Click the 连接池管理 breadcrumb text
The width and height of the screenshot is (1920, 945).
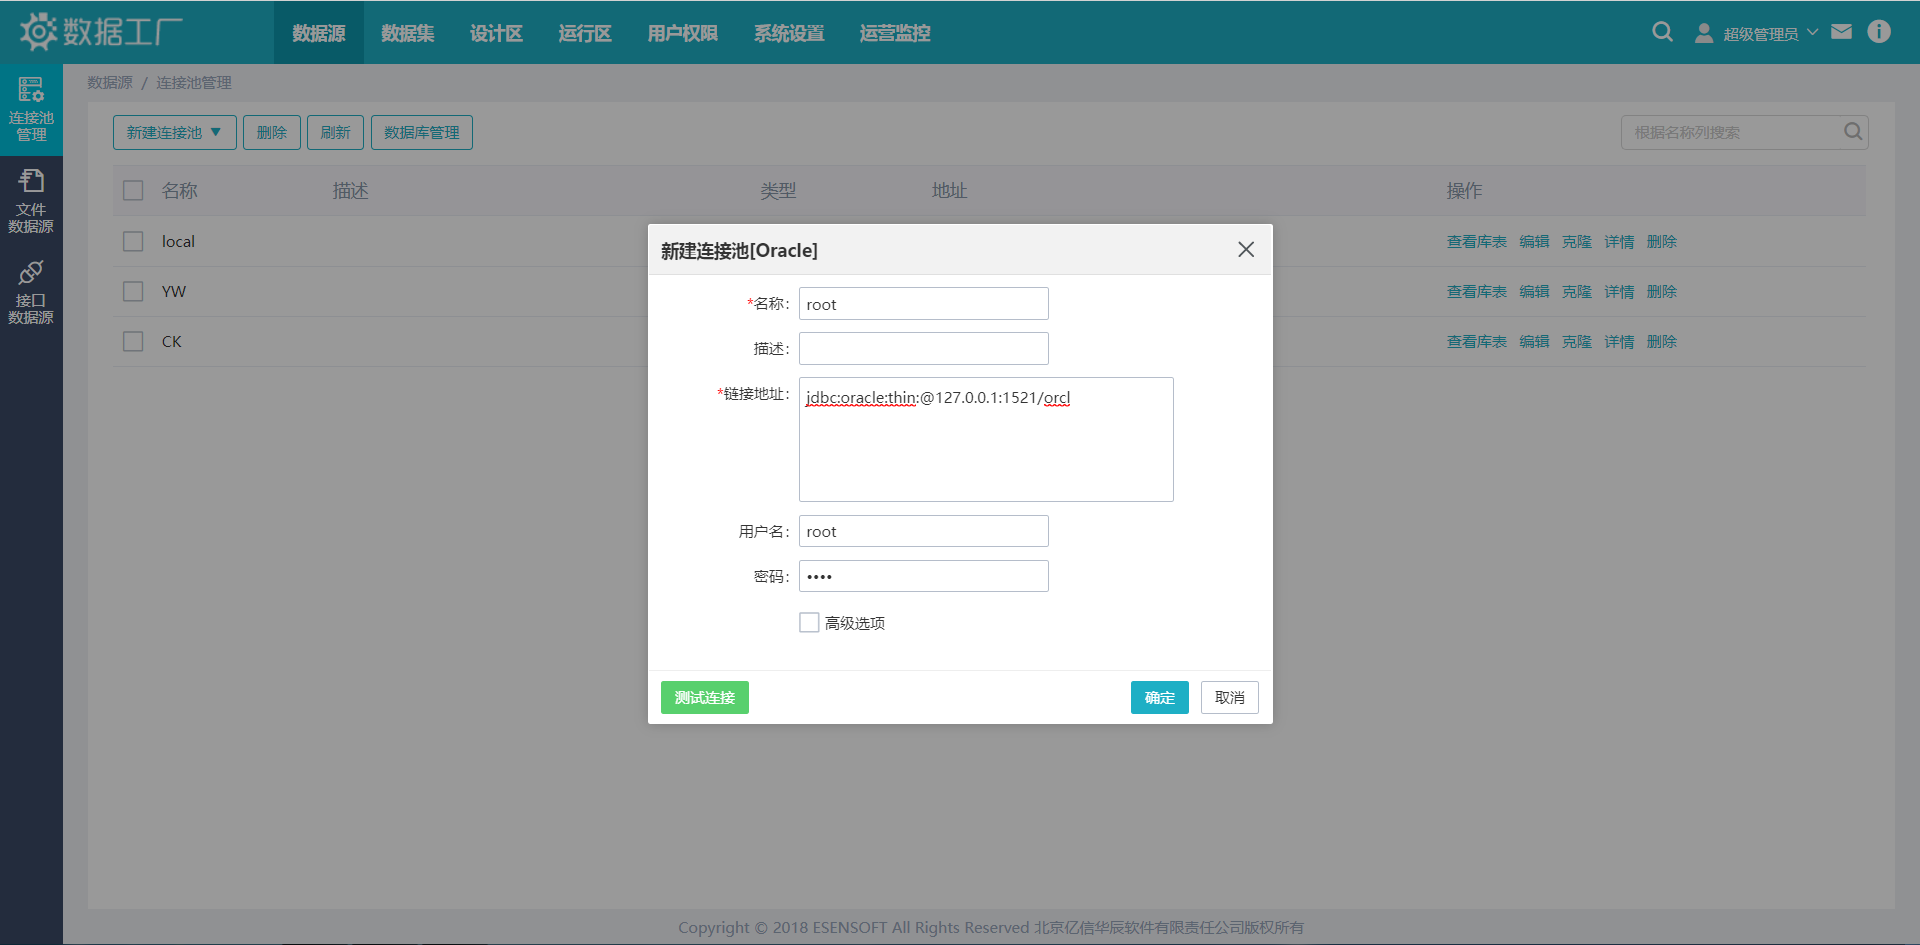[194, 82]
